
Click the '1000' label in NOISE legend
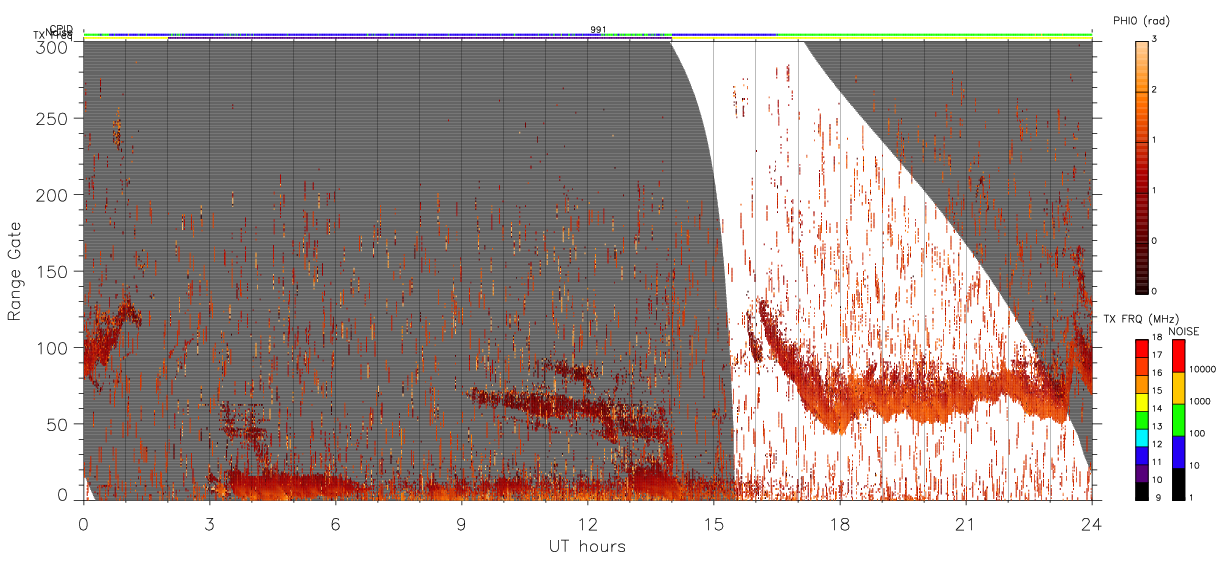click(x=1202, y=400)
